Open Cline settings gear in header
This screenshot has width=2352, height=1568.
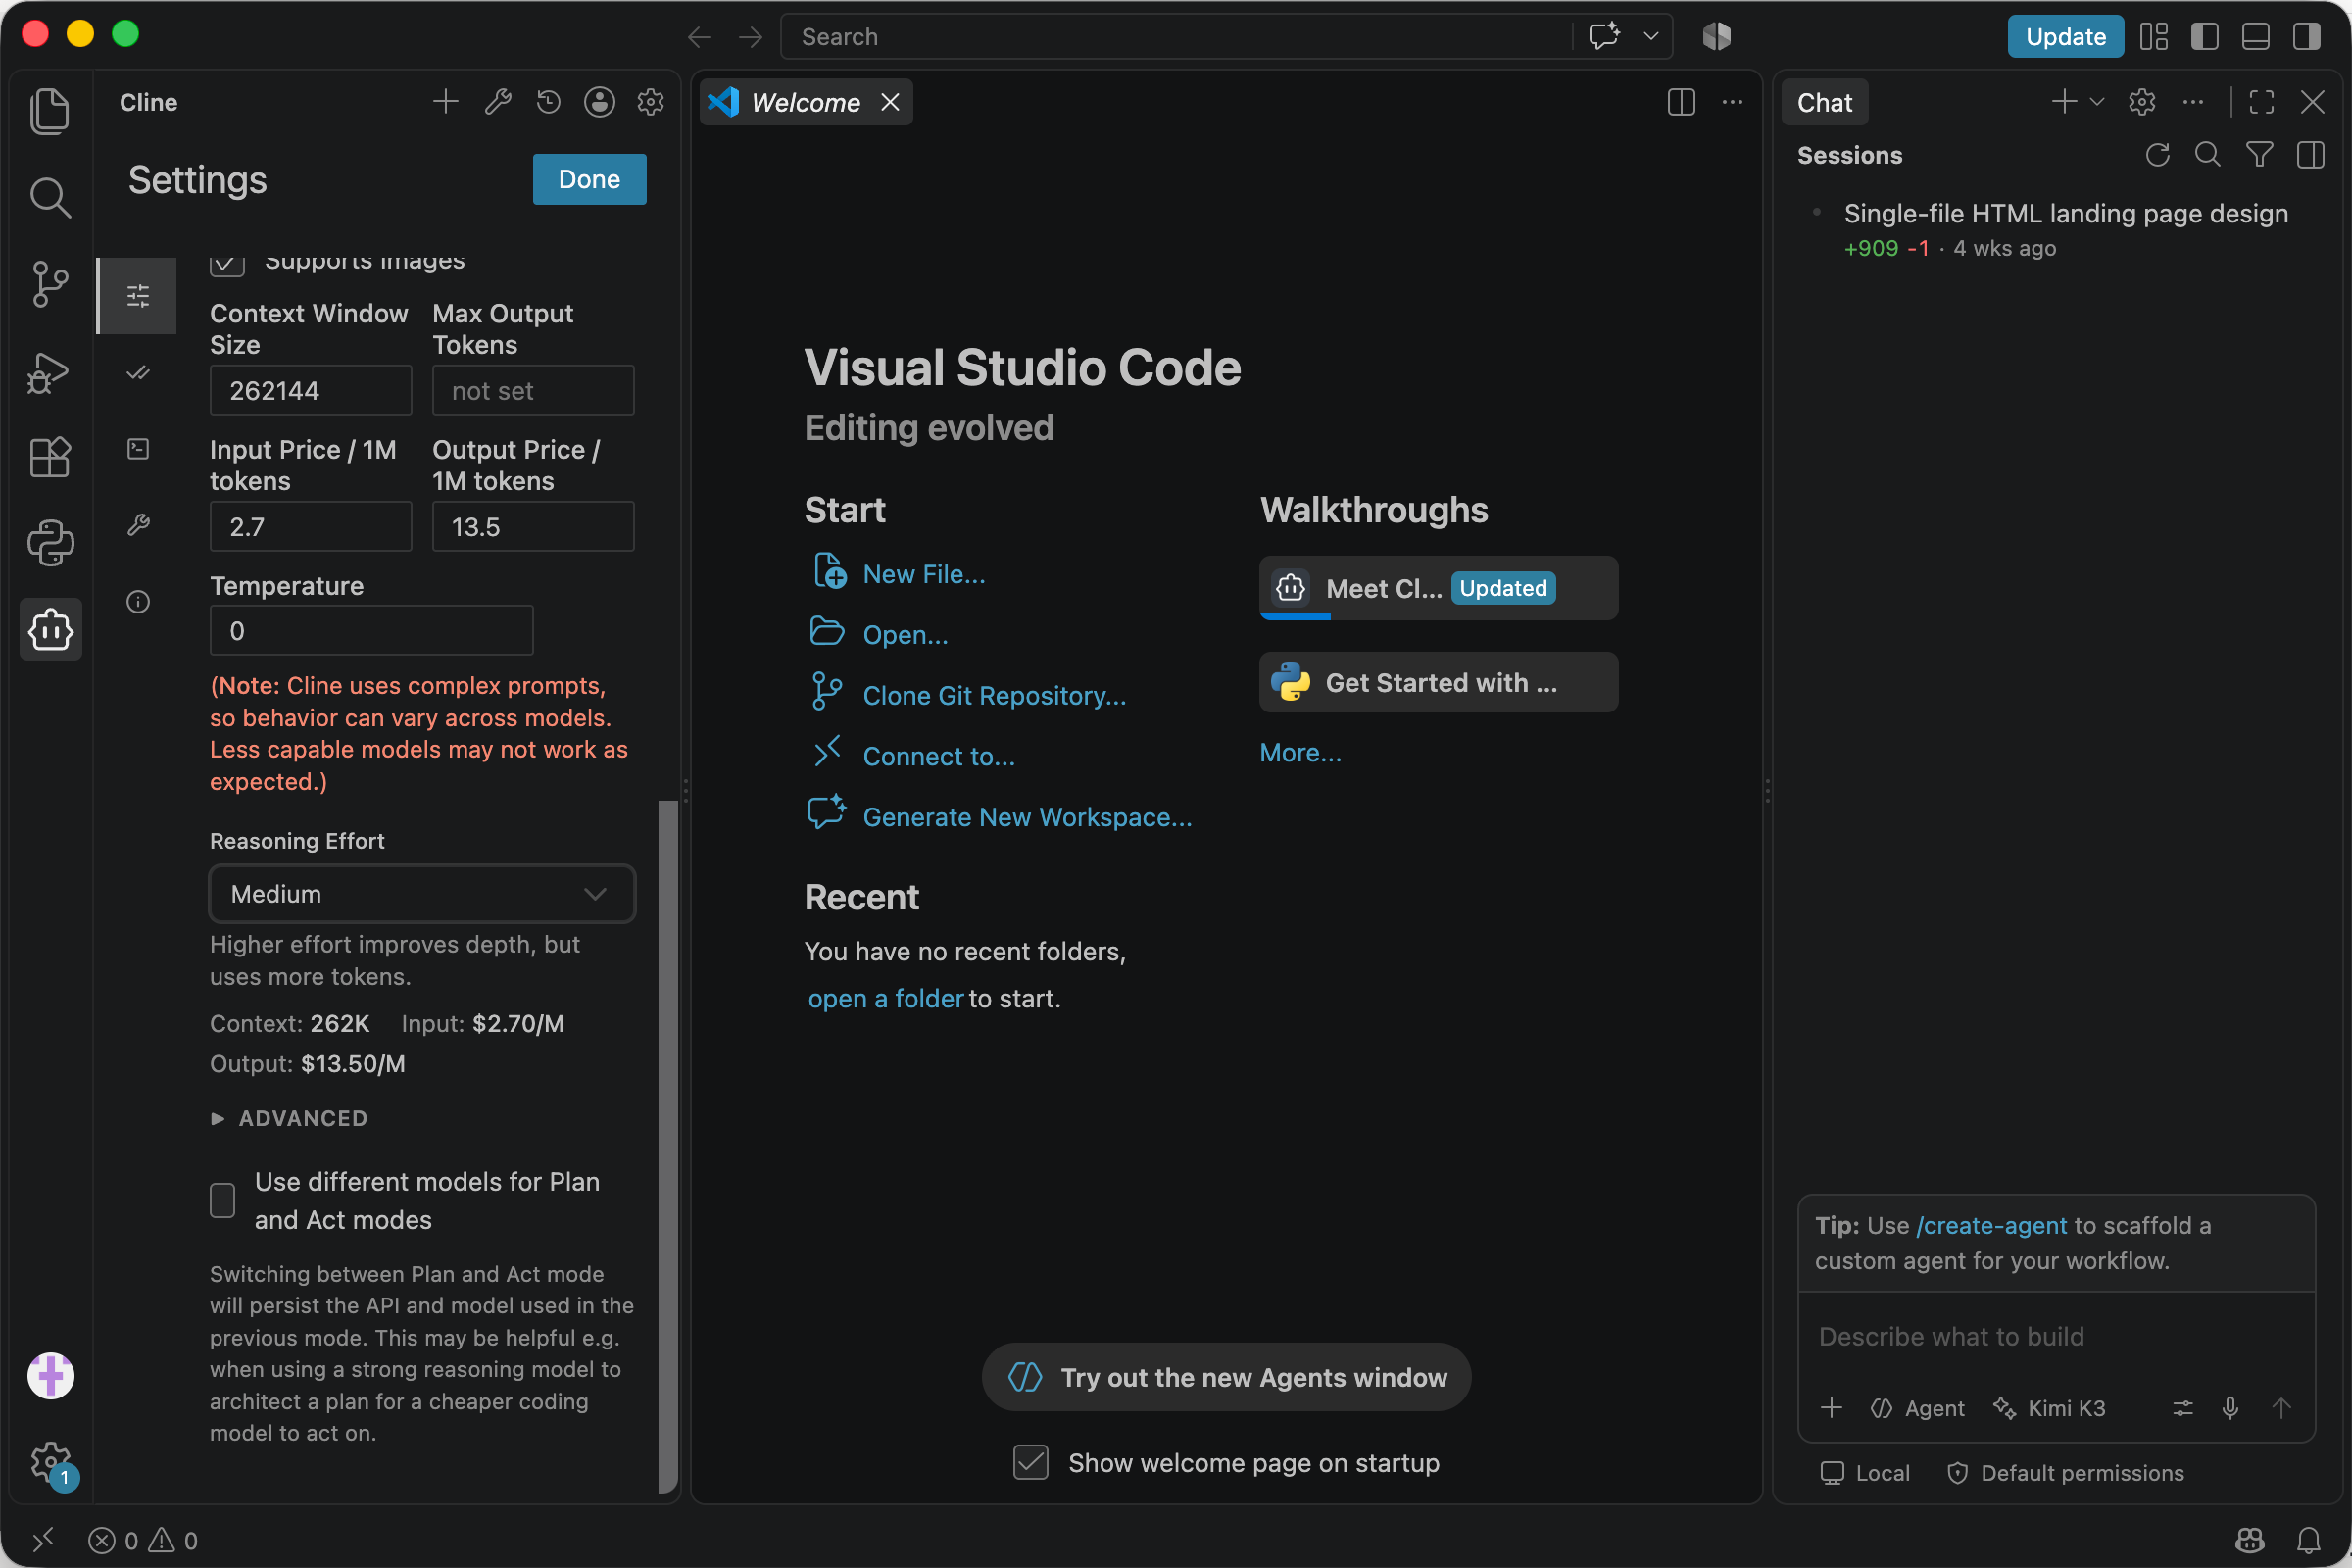point(651,102)
